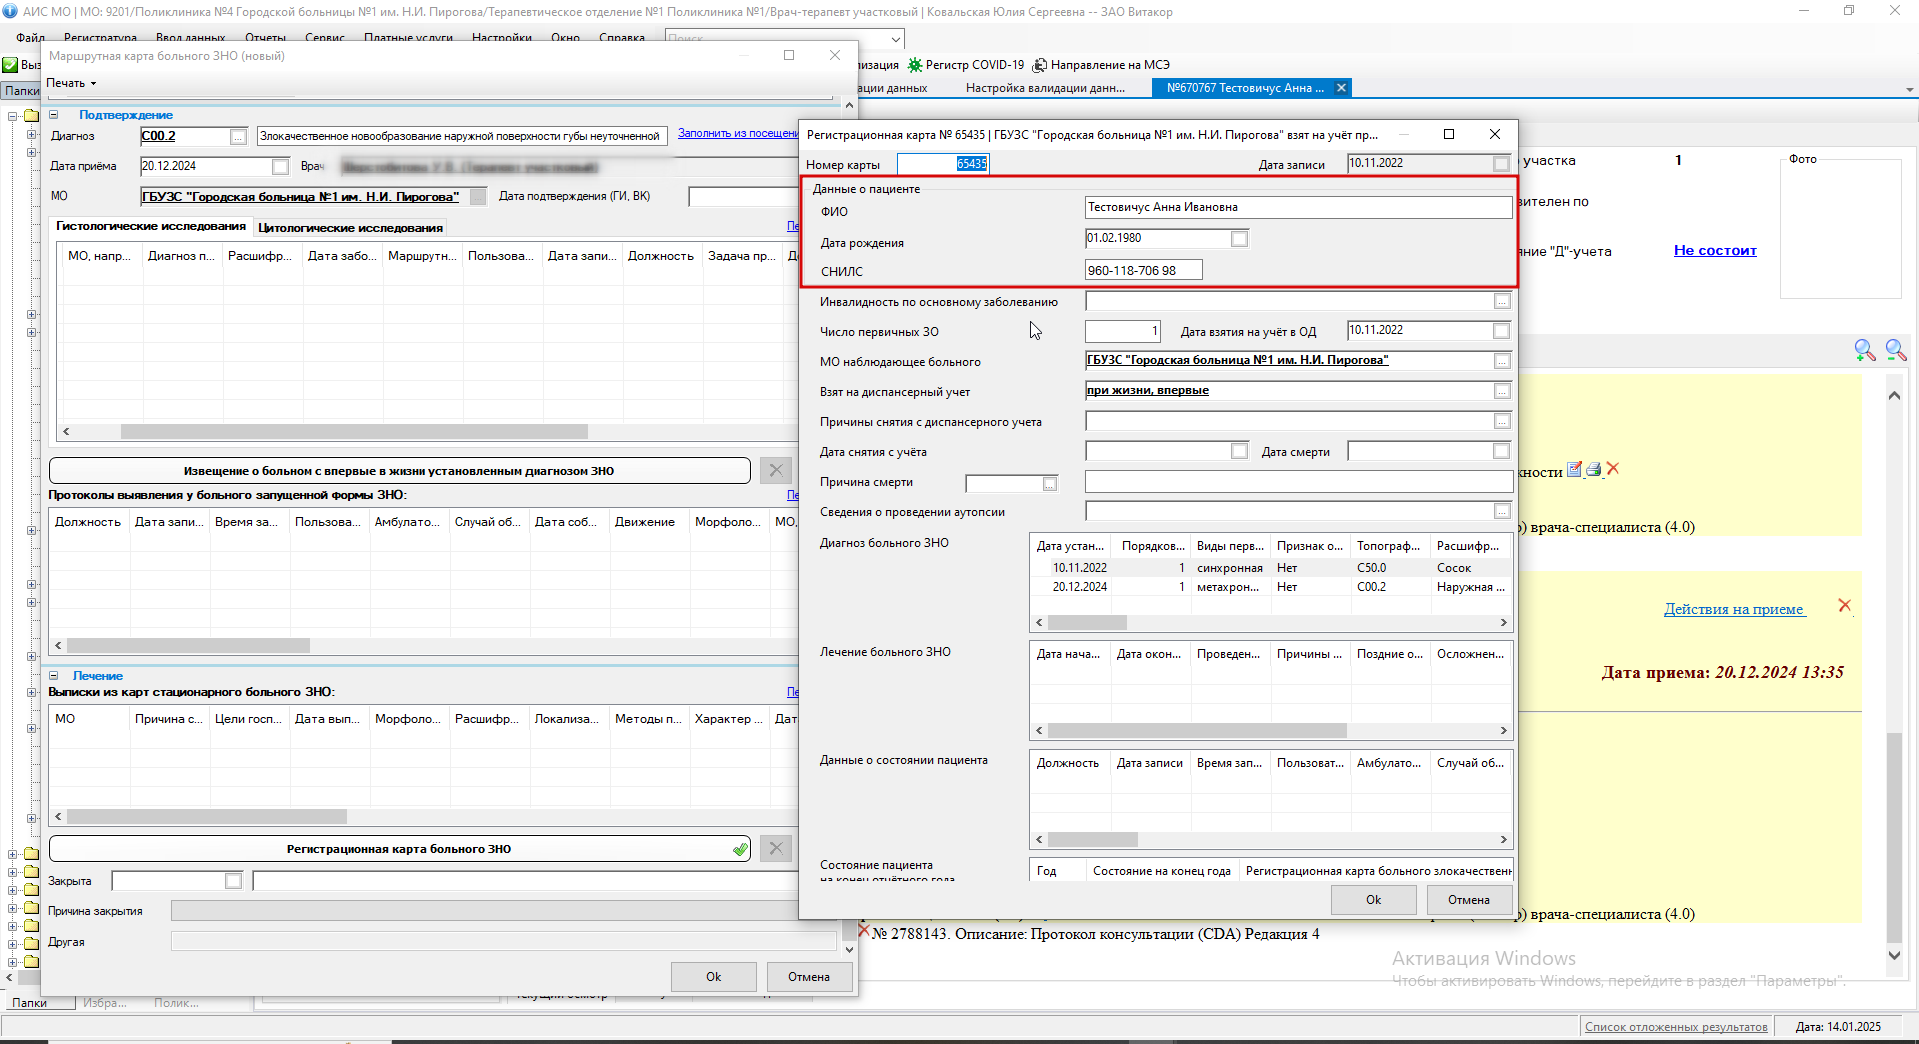Open Сведения о проведении аутопсии lookup
This screenshot has width=1919, height=1044.
1502,511
